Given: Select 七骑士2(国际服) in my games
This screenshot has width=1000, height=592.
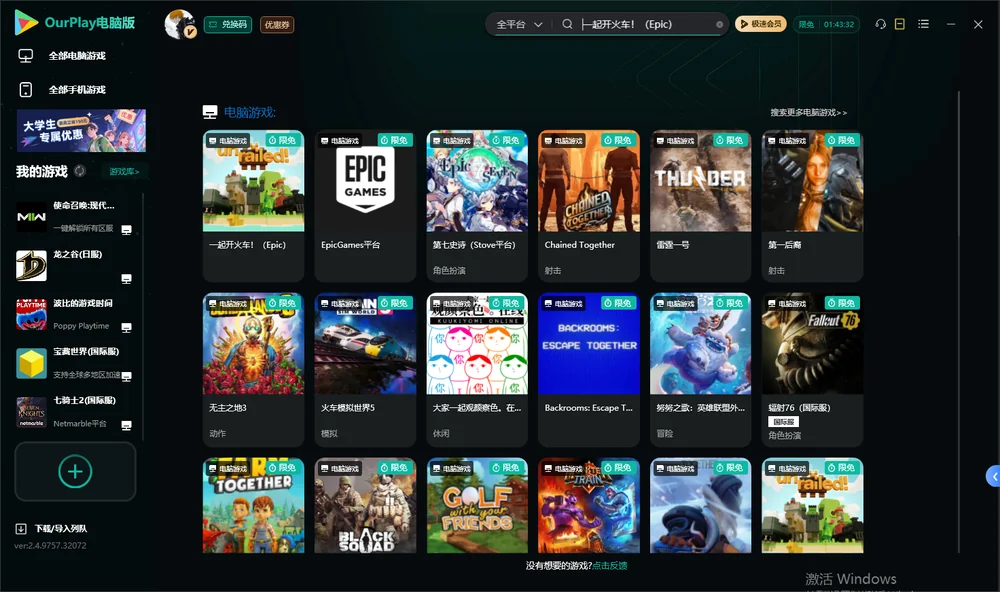Looking at the screenshot, I should (75, 412).
